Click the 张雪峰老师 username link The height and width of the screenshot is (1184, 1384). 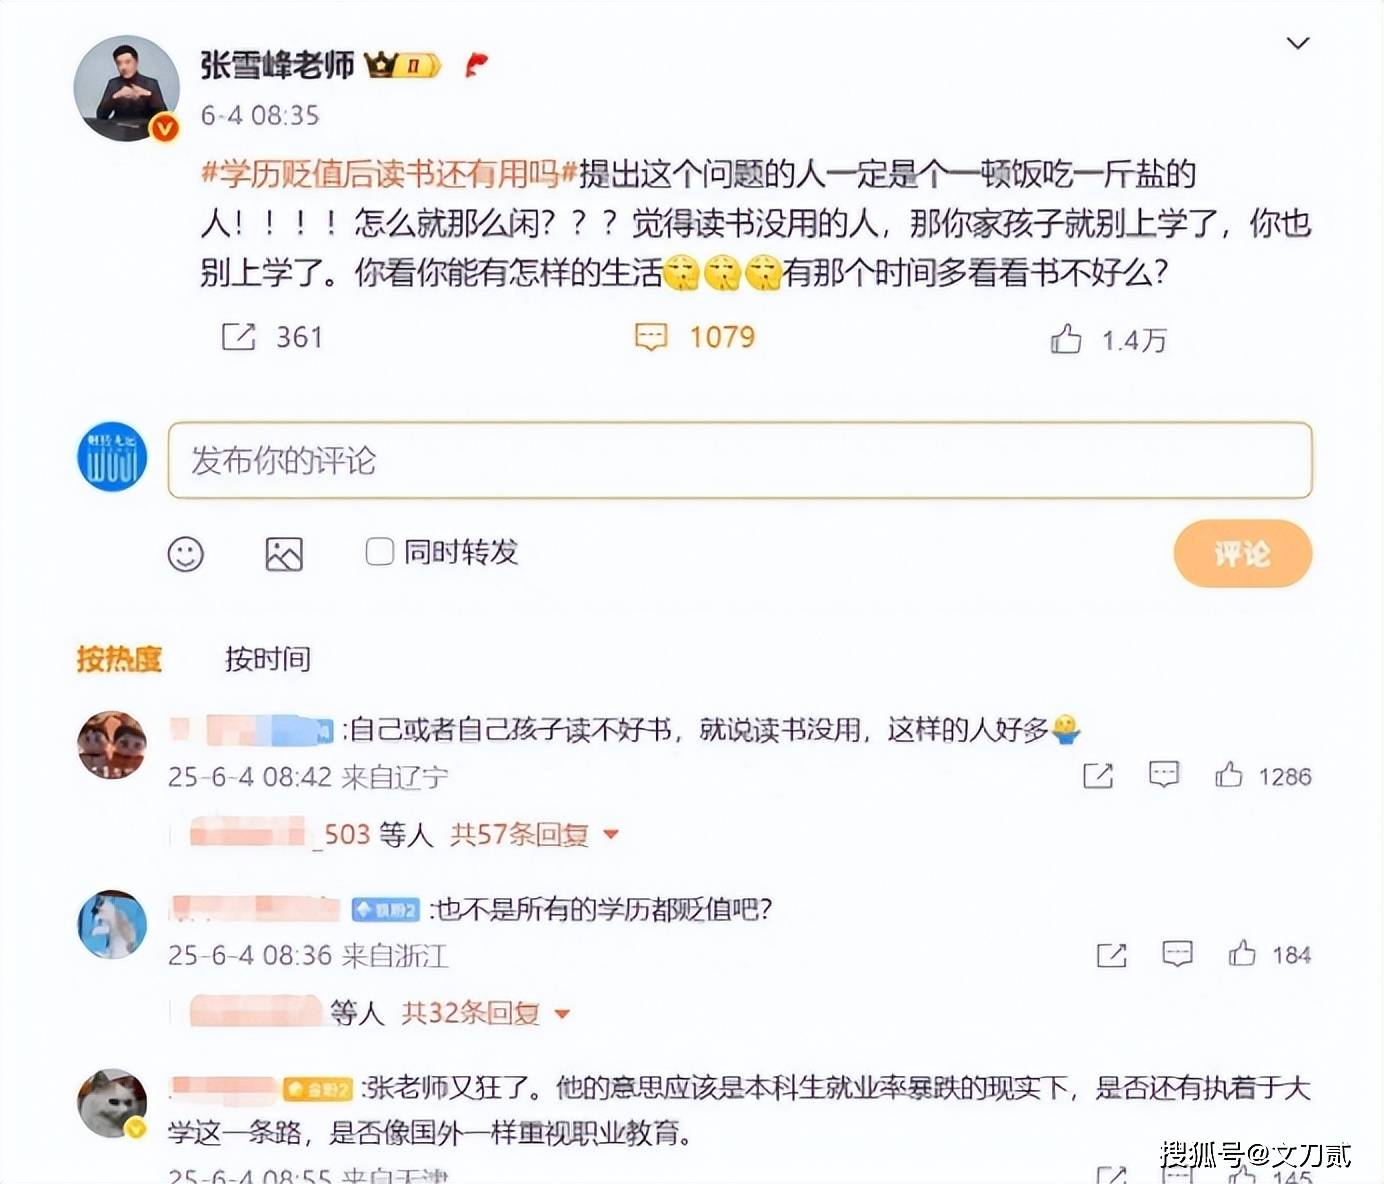point(277,65)
